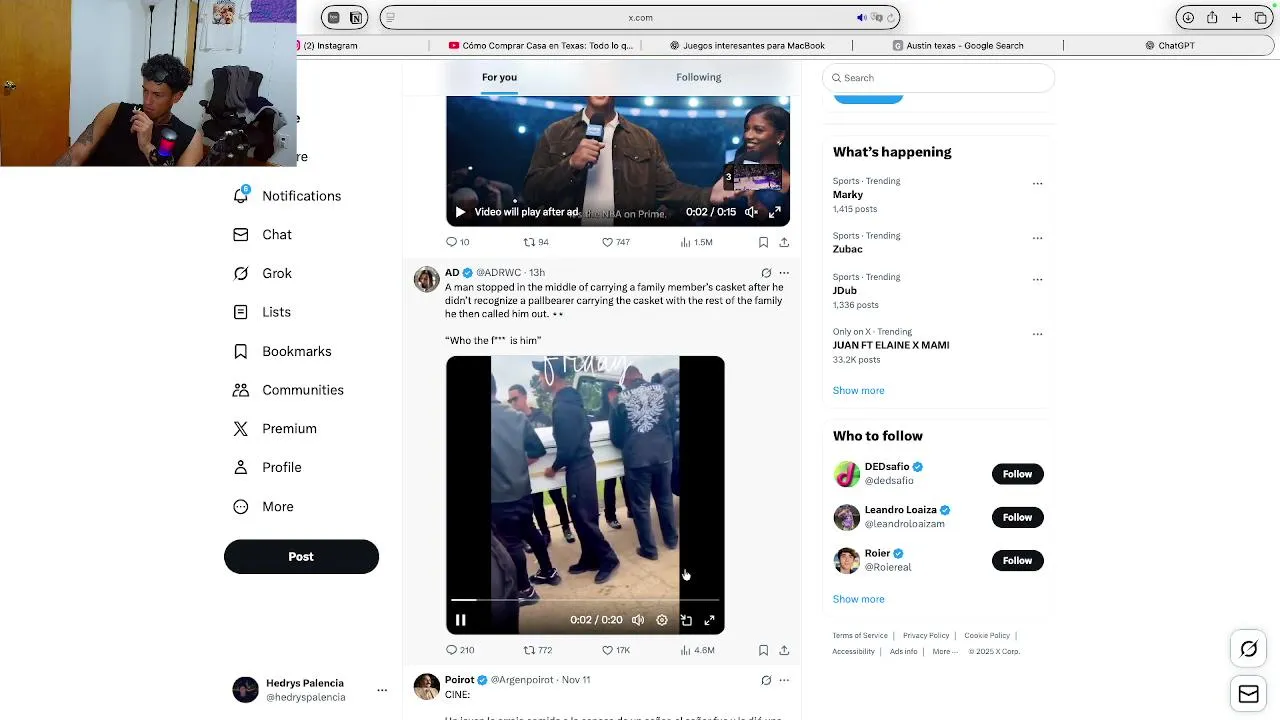Viewport: 1280px width, 720px height.
Task: Switch to the Instagram browser tab
Action: pyautogui.click(x=331, y=45)
